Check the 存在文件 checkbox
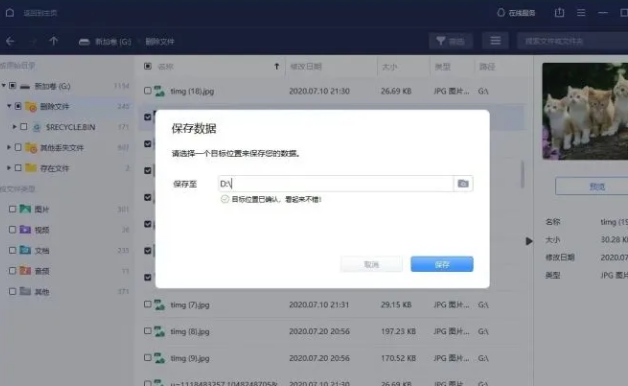 [x=18, y=168]
